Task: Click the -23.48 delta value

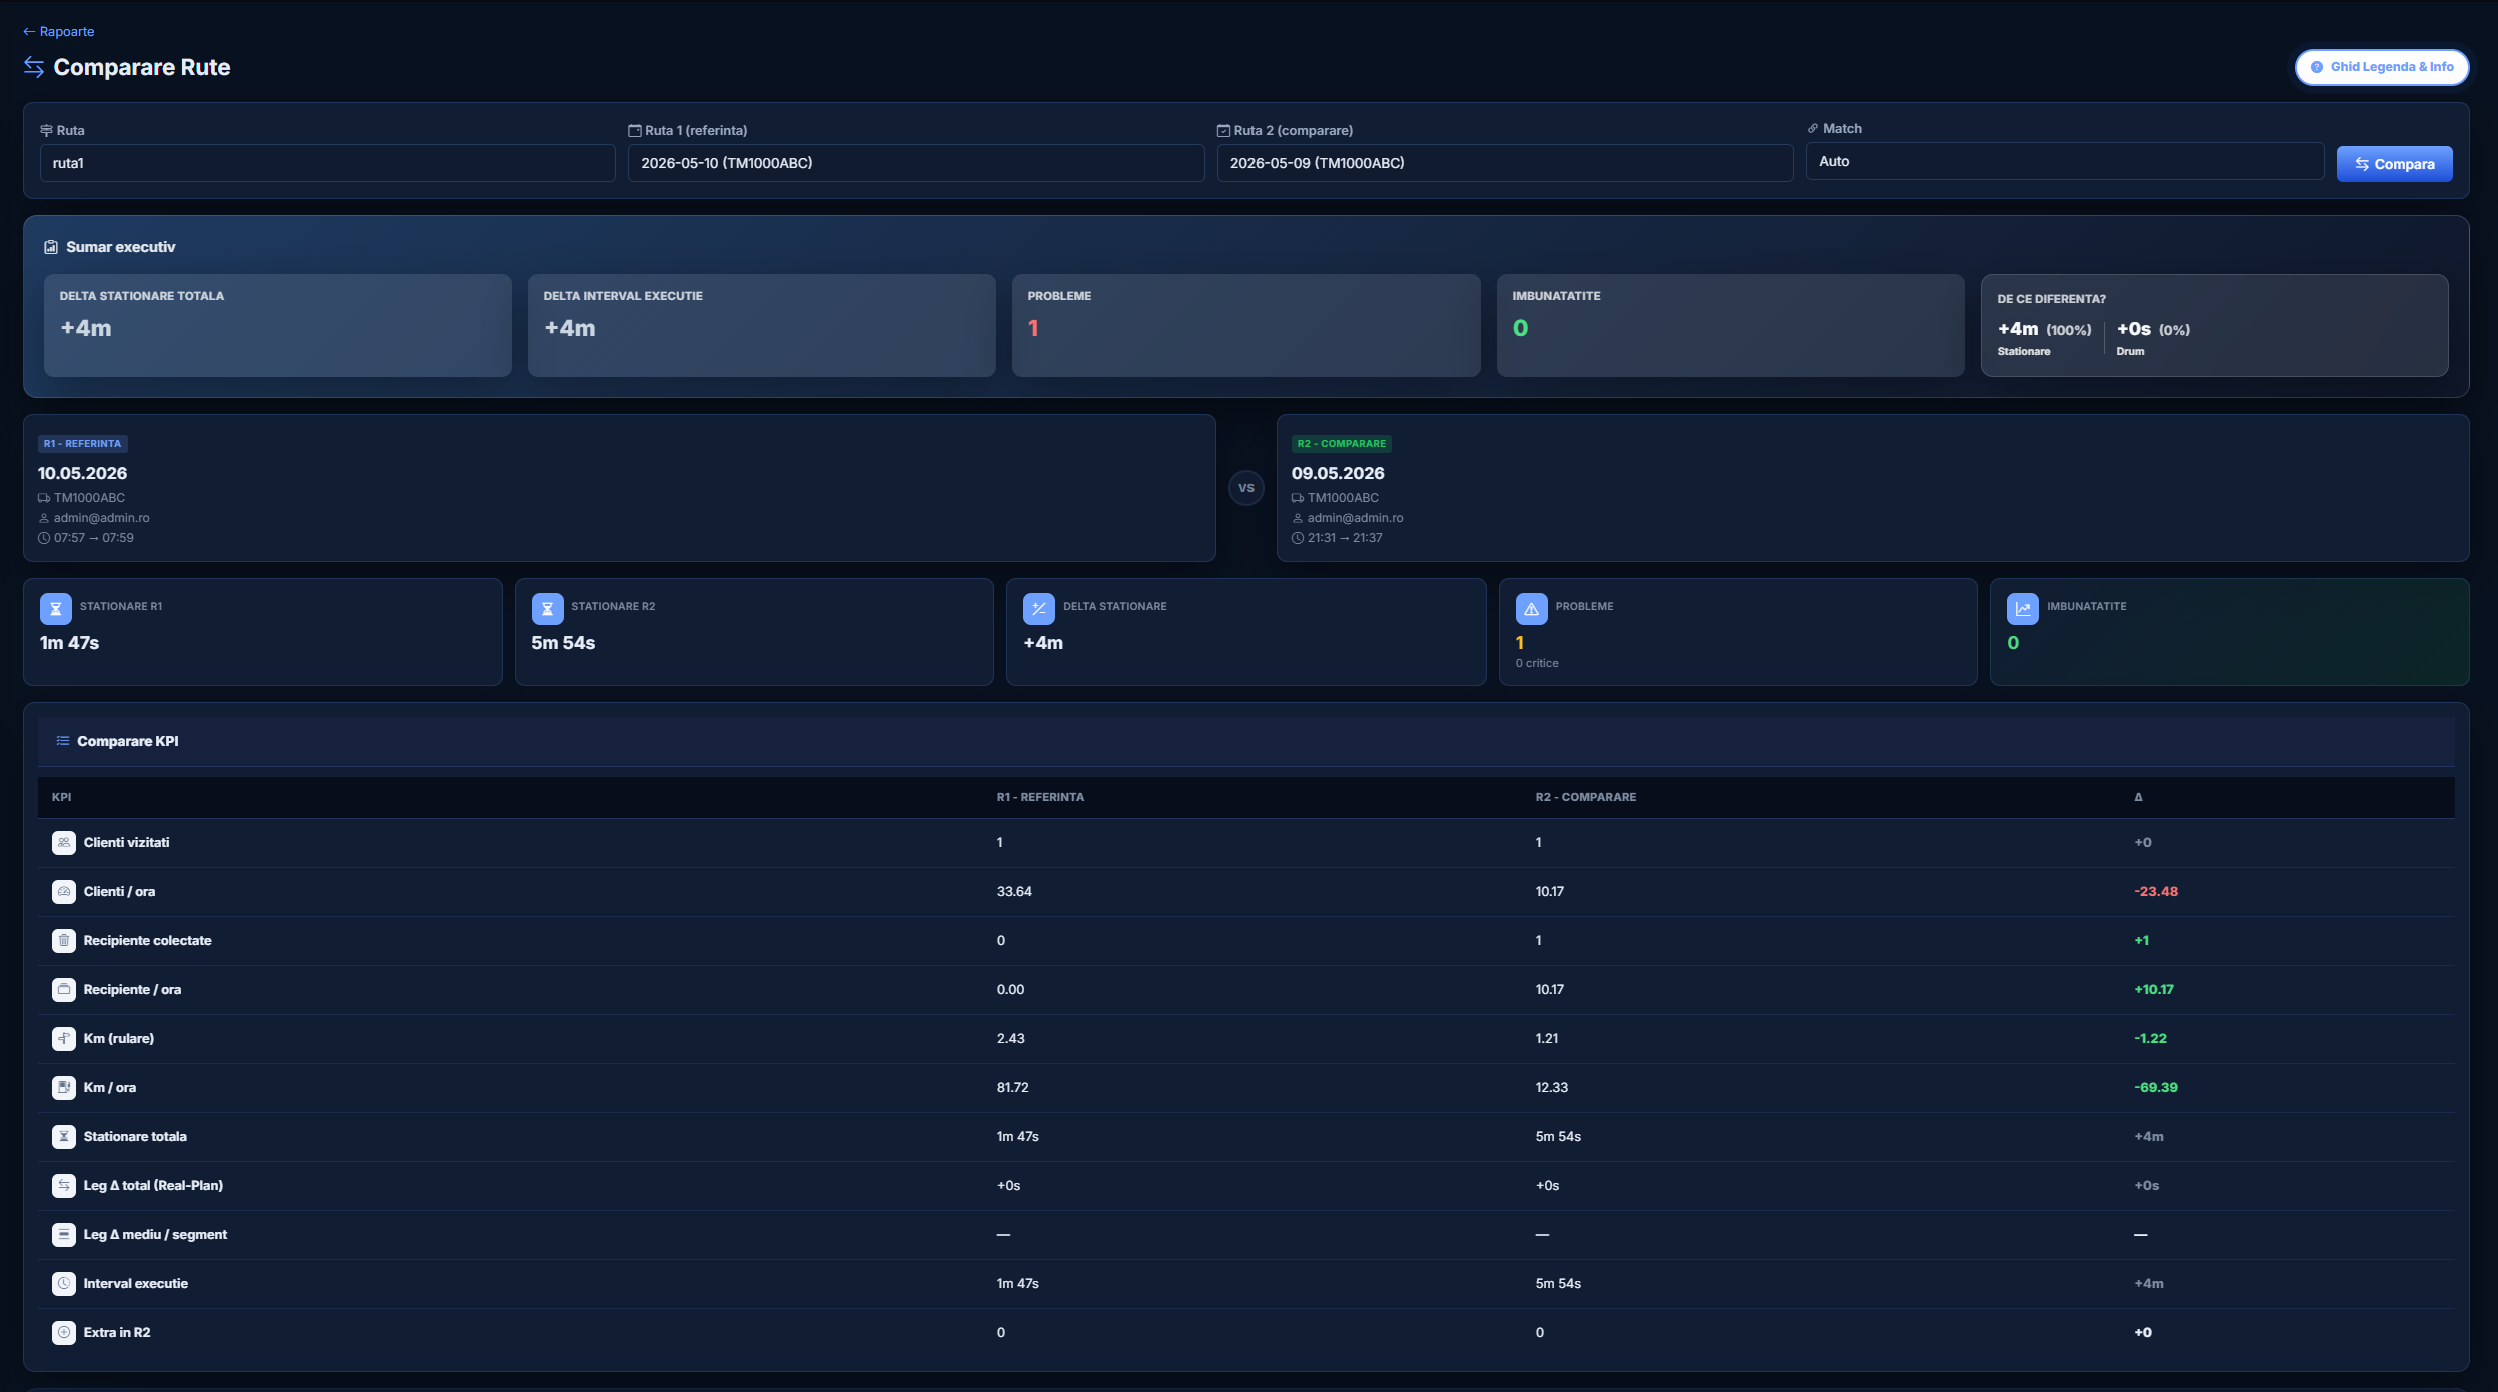Action: [x=2156, y=892]
